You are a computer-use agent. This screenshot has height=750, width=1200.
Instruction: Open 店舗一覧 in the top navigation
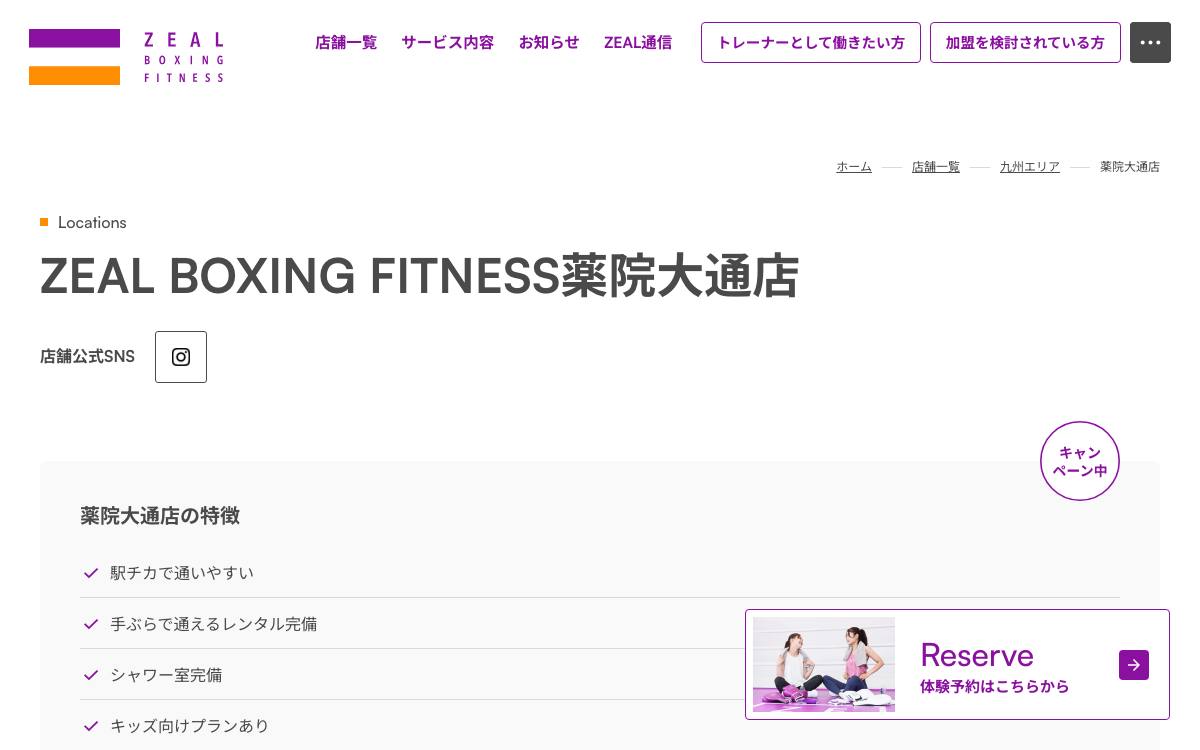click(346, 43)
